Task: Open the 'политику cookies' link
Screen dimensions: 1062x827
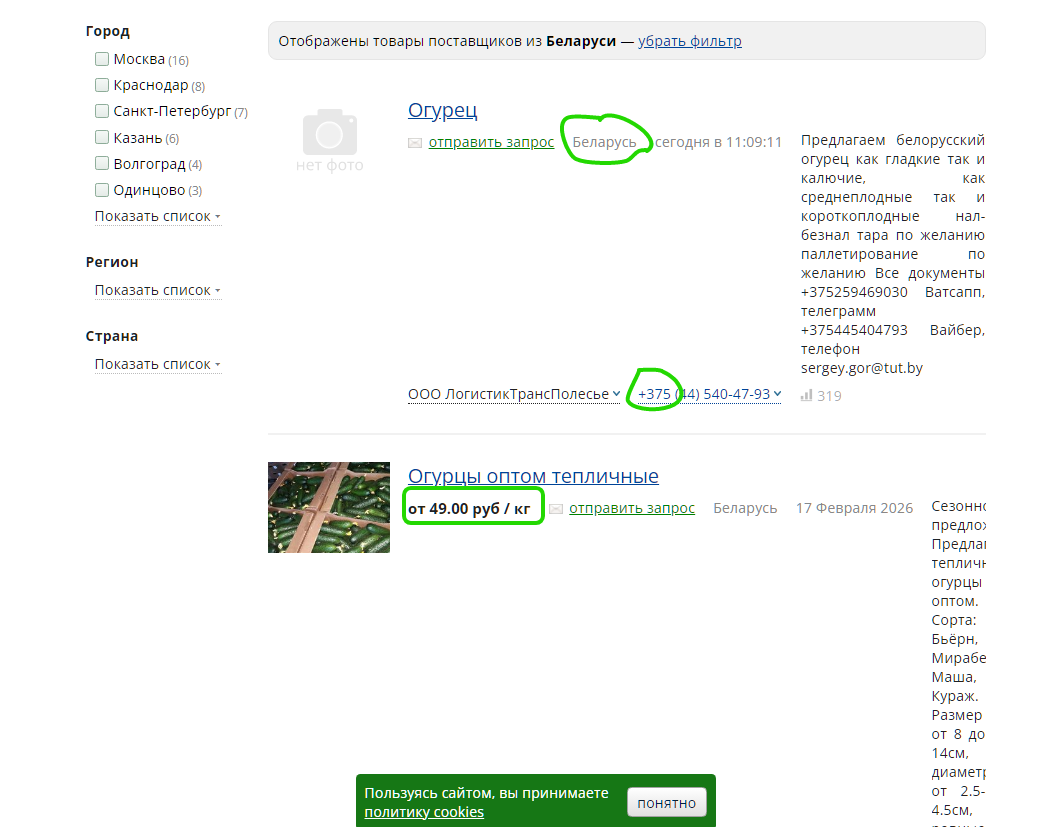Action: click(424, 812)
